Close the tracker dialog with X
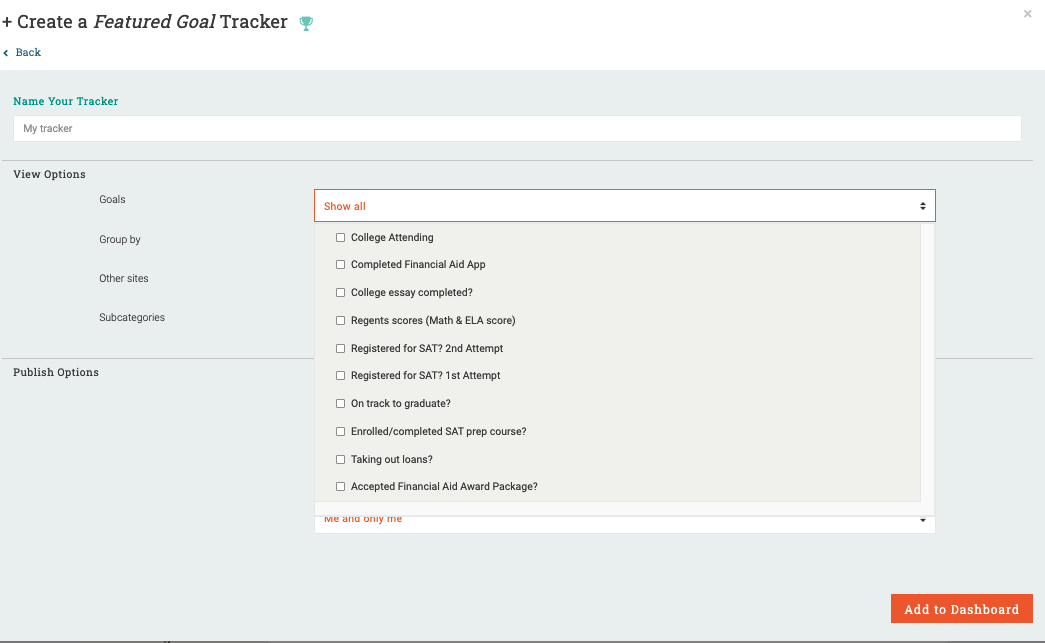This screenshot has height=643, width=1045. click(x=1027, y=14)
